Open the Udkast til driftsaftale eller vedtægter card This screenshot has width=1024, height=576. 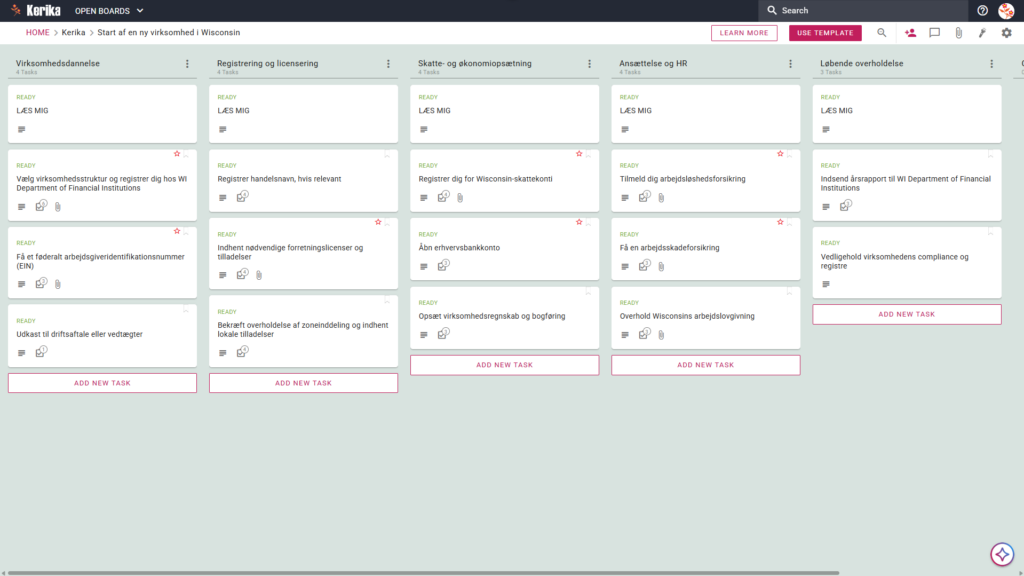(x=102, y=336)
